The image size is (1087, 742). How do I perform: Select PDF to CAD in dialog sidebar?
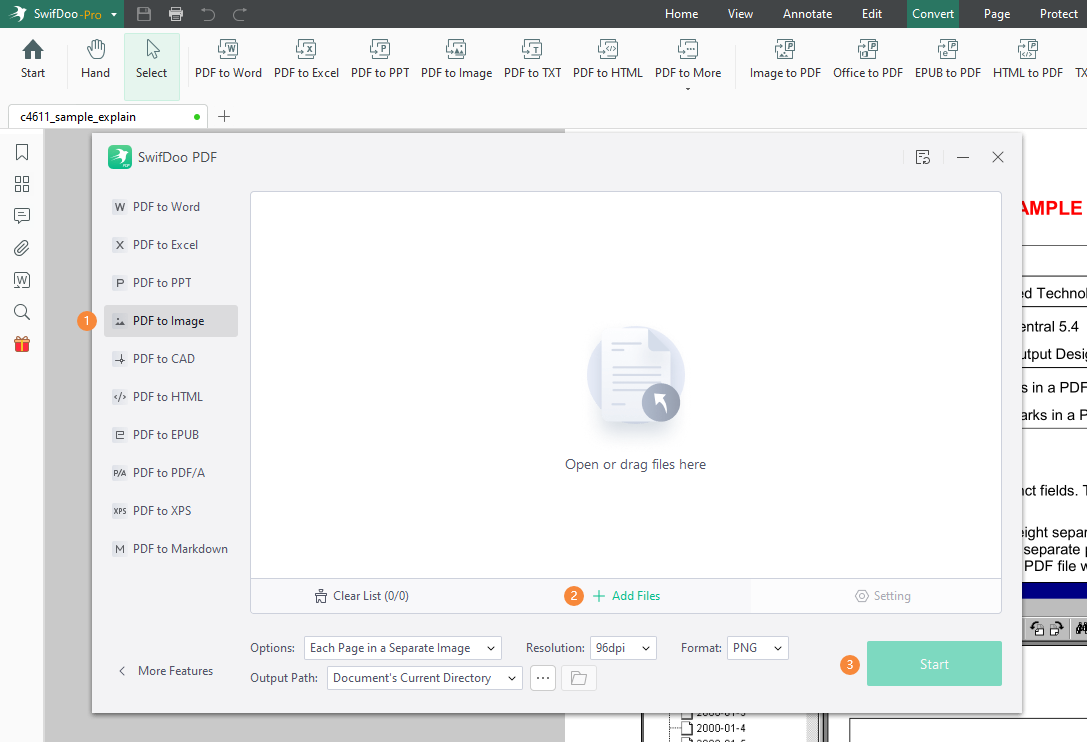pyautogui.click(x=171, y=359)
